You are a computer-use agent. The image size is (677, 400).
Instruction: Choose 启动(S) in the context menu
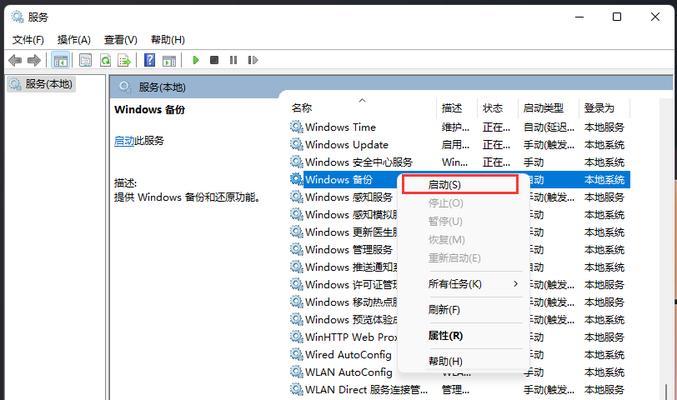pyautogui.click(x=460, y=185)
